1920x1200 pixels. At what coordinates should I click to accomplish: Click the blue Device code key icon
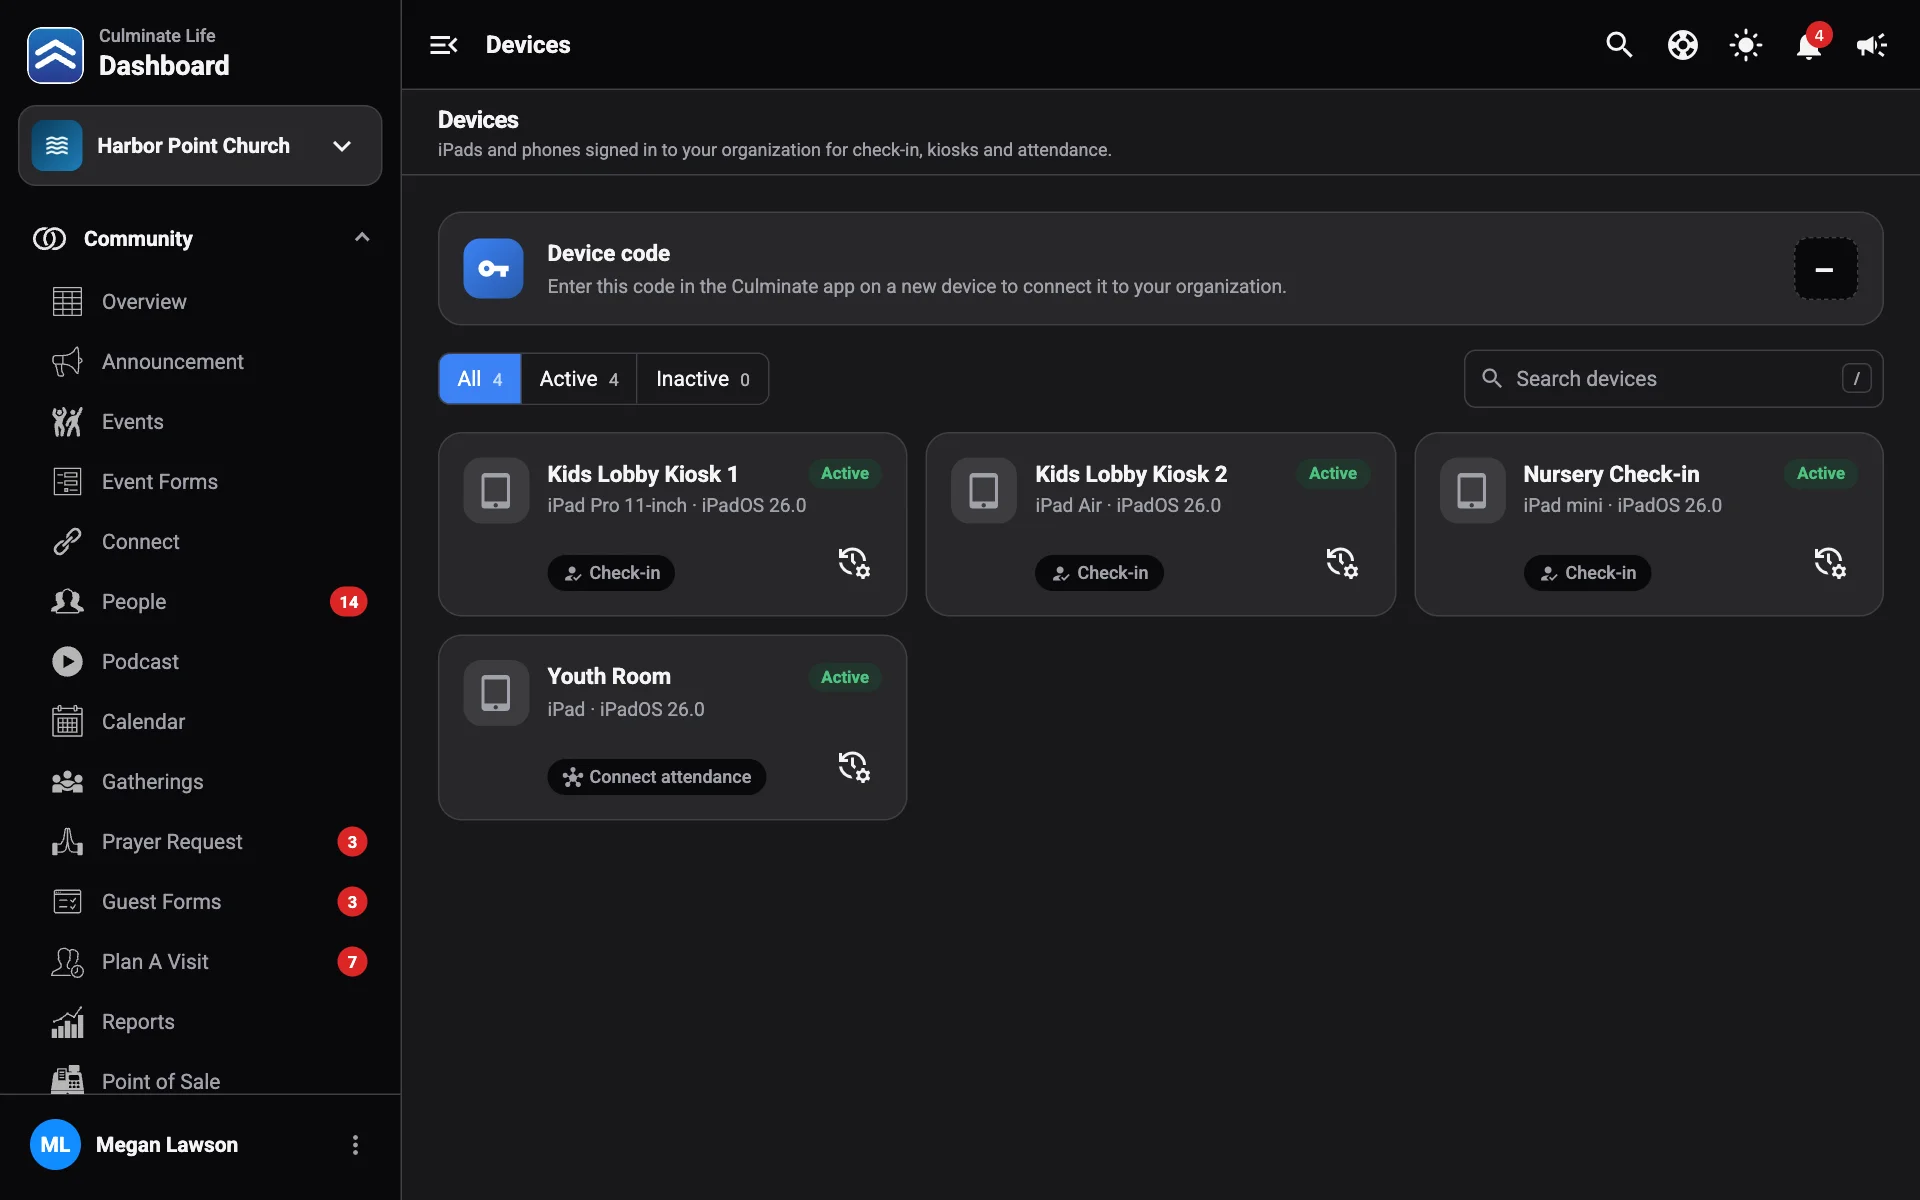tap(493, 268)
